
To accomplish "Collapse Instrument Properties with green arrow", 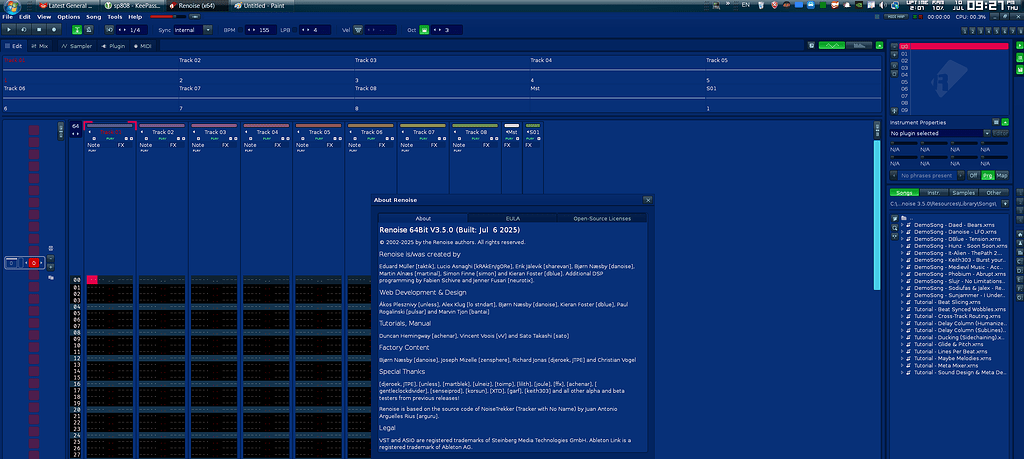I will [1005, 122].
